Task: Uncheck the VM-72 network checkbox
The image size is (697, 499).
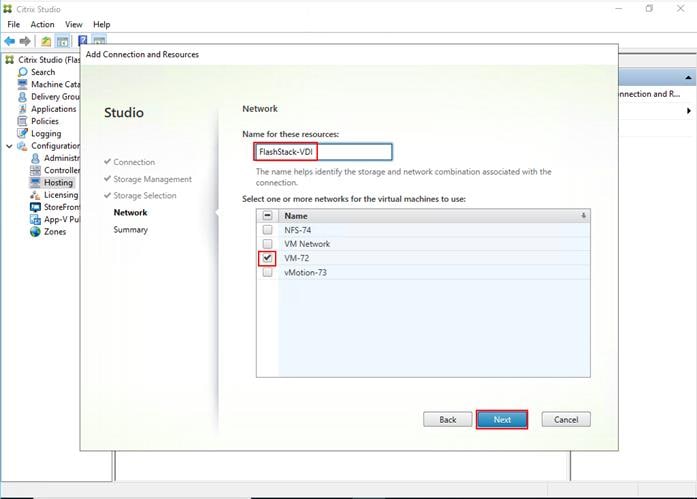Action: [x=267, y=258]
